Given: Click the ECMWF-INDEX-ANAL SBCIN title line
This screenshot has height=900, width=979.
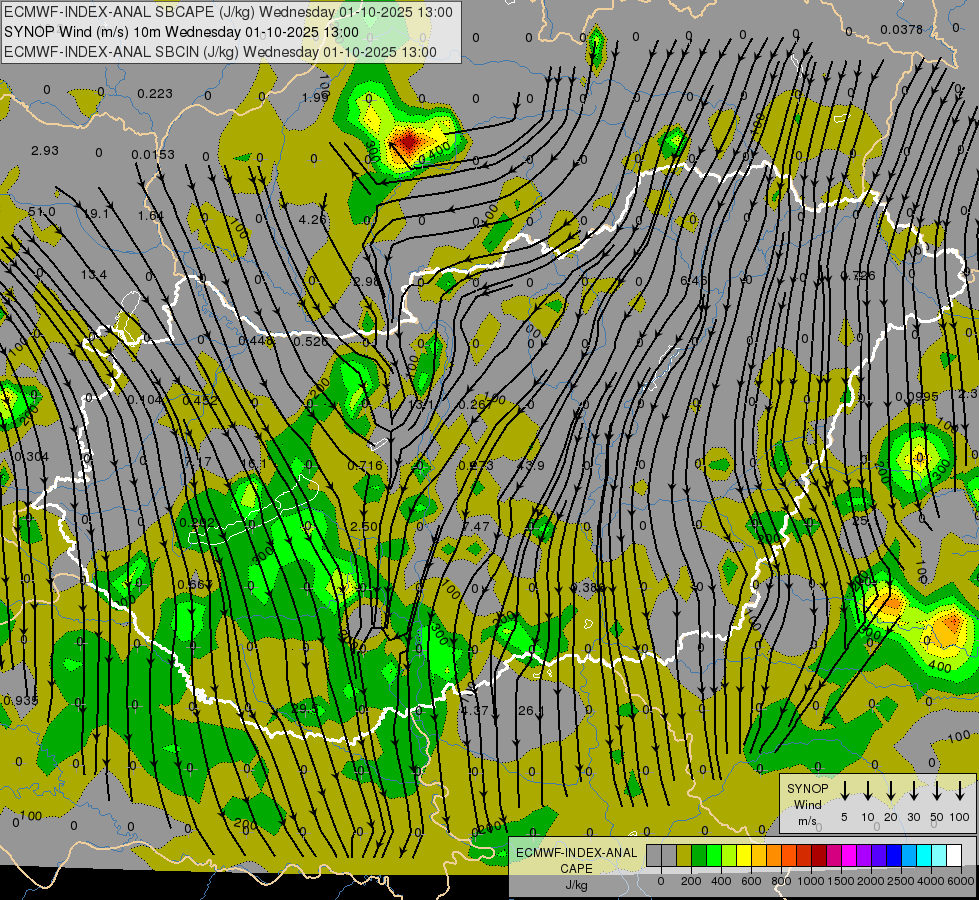Looking at the screenshot, I should click(x=220, y=50).
